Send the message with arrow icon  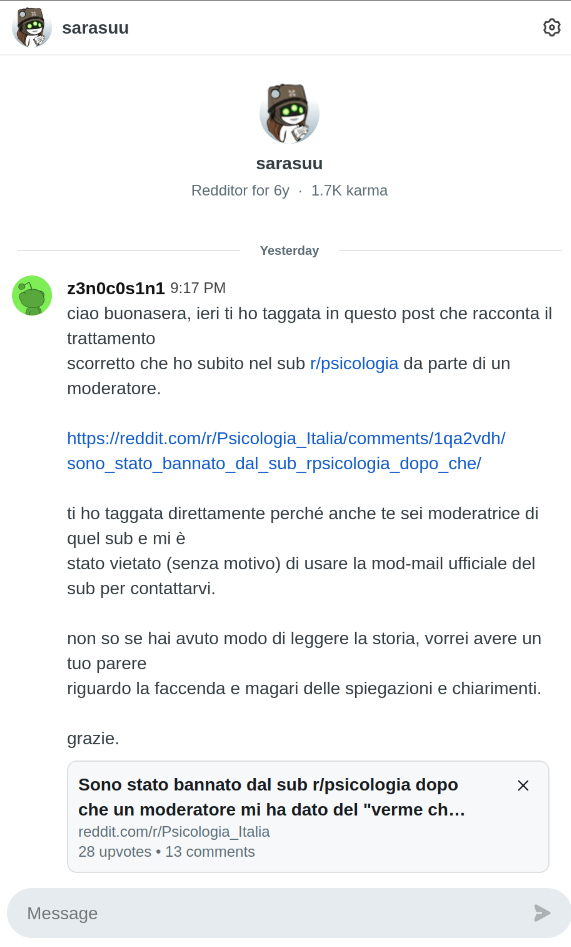[542, 913]
